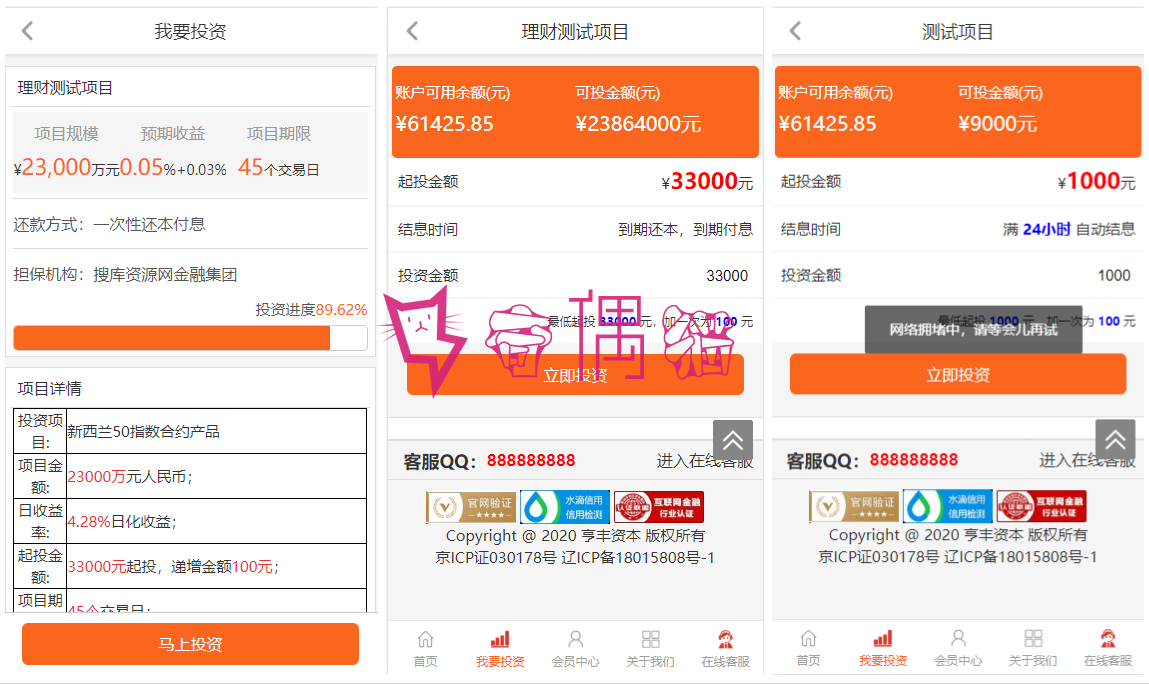The width and height of the screenshot is (1149, 684).
Task: Click QQ number 888888888 in 理财测试项目 screen
Action: tap(531, 460)
